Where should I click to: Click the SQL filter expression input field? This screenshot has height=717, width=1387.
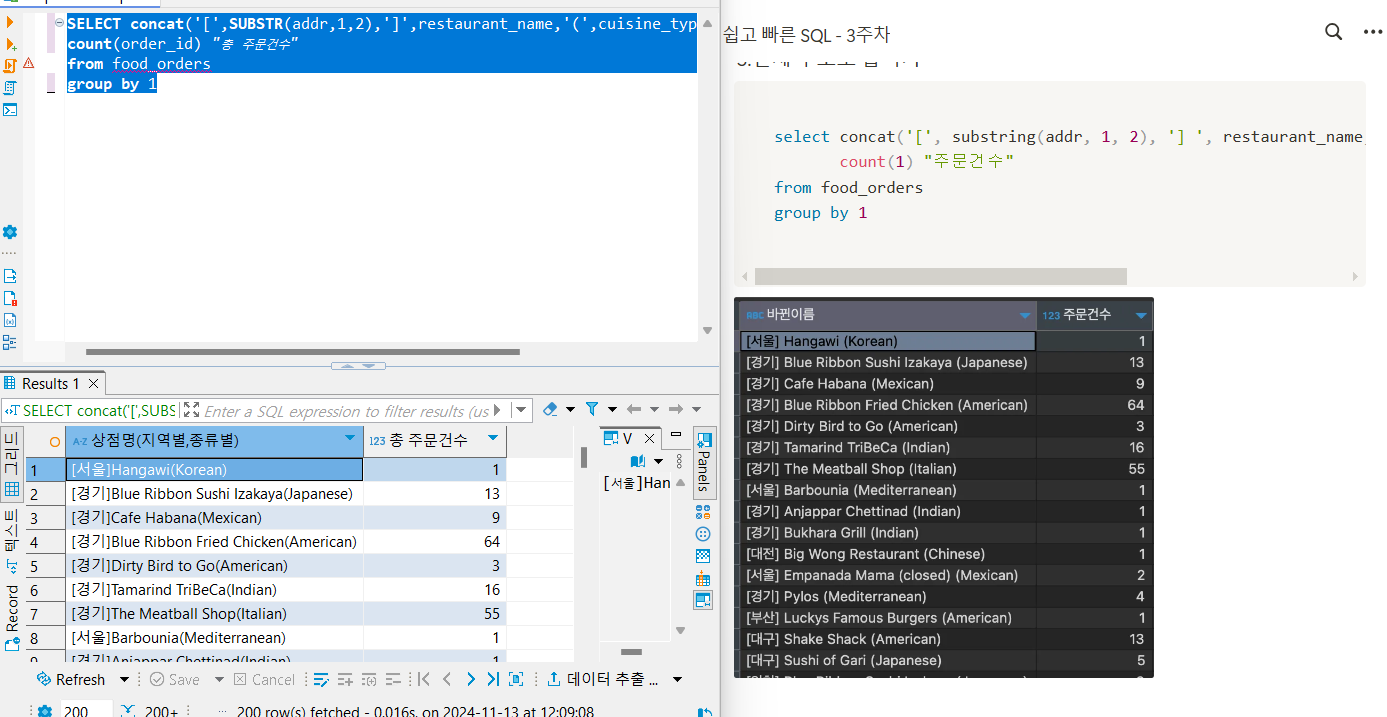pyautogui.click(x=347, y=411)
